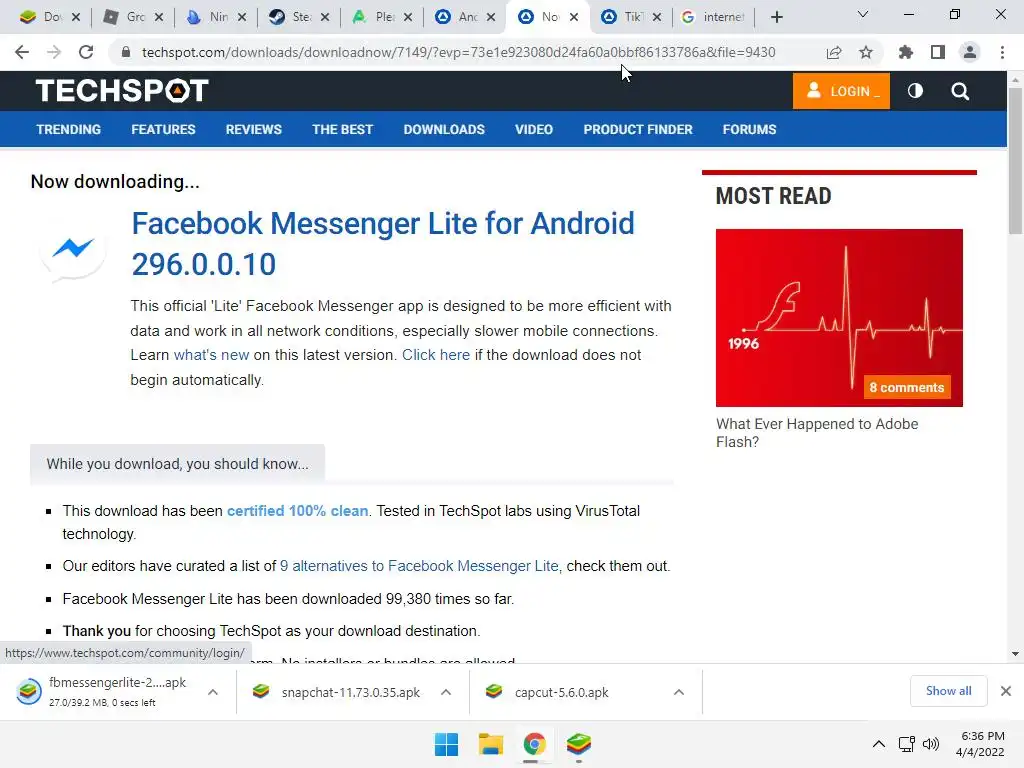
Task: Open the volume speaker tray icon
Action: (931, 744)
